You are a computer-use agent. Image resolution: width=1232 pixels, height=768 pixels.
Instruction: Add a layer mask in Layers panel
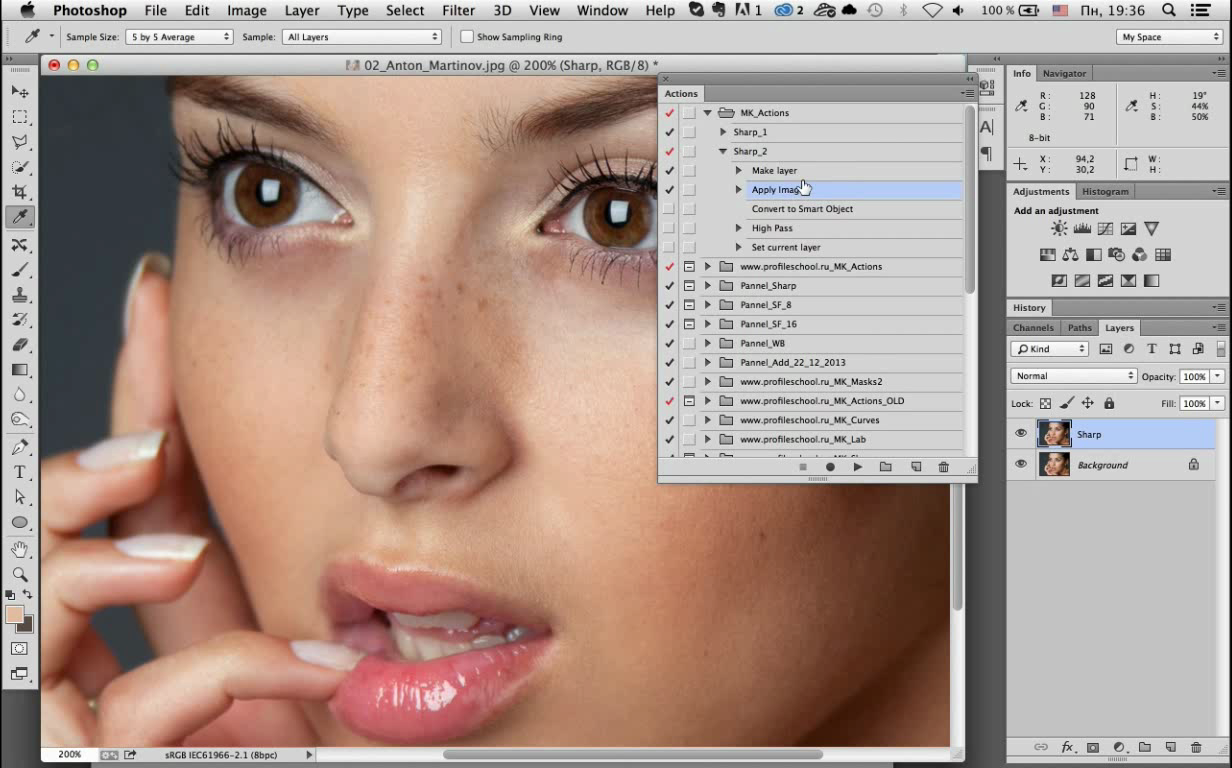(x=1093, y=747)
